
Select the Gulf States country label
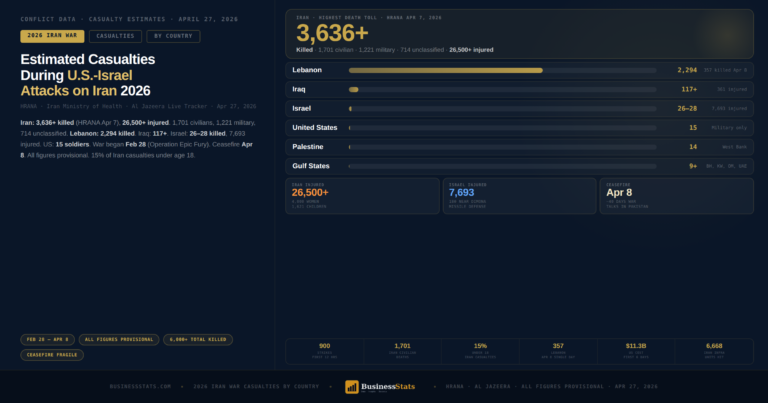tap(311, 166)
